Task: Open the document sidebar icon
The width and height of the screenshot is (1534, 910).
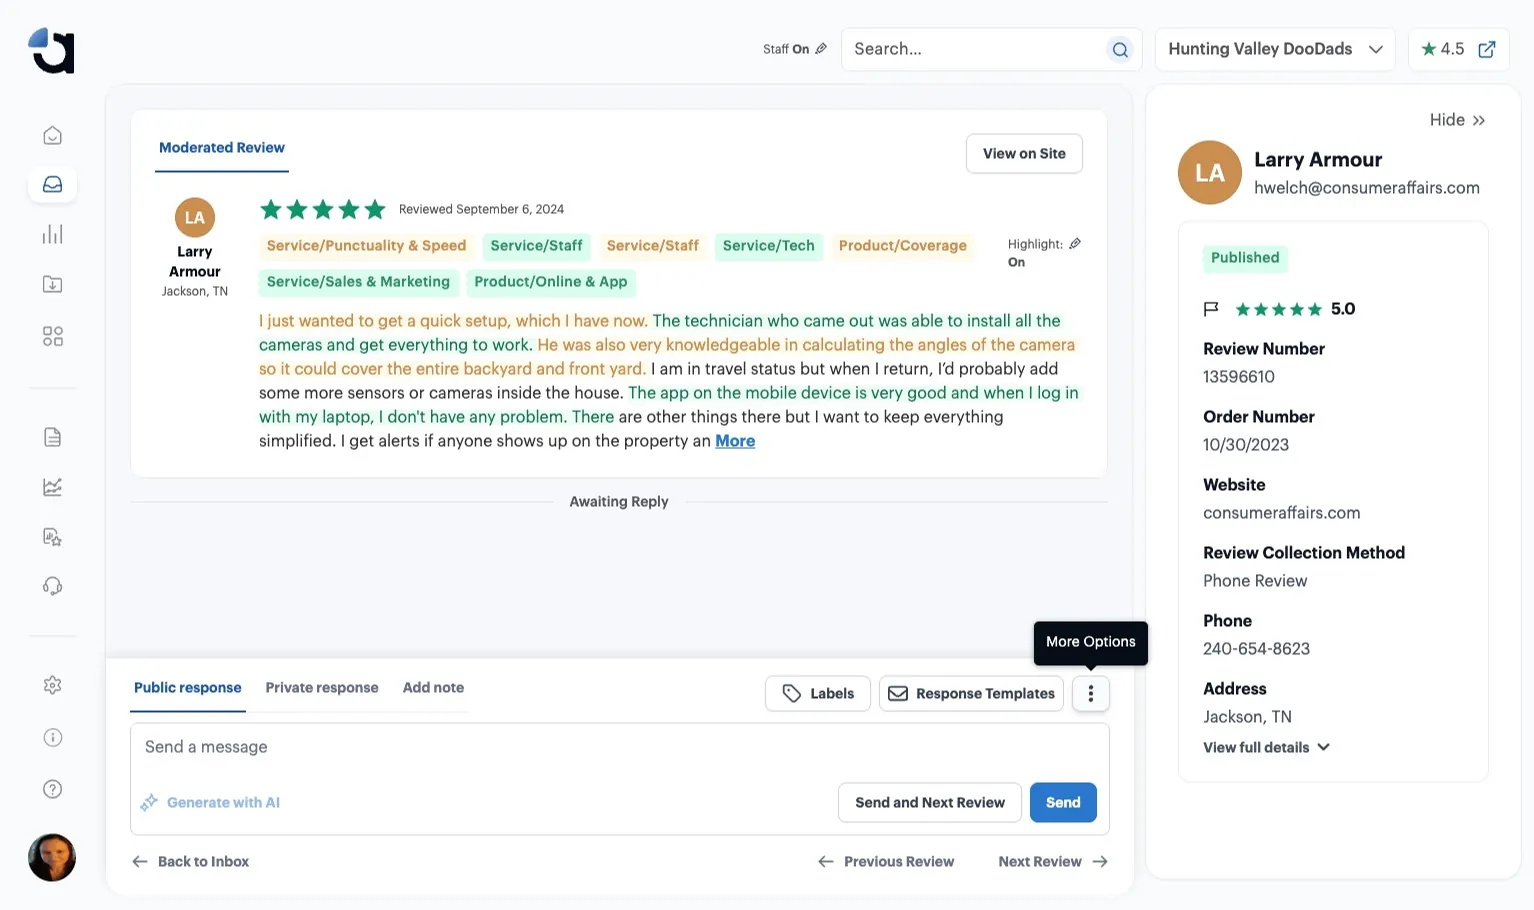Action: coord(53,437)
